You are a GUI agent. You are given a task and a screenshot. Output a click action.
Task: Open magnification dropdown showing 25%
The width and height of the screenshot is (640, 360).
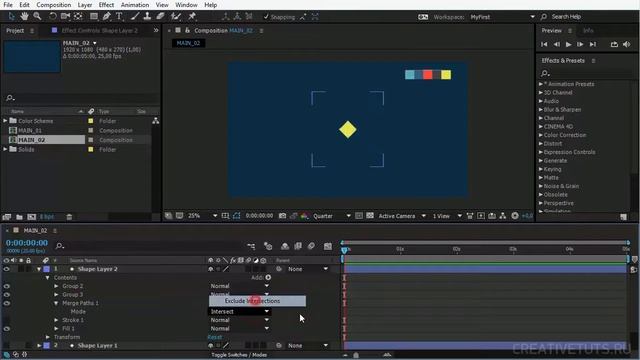click(x=202, y=216)
